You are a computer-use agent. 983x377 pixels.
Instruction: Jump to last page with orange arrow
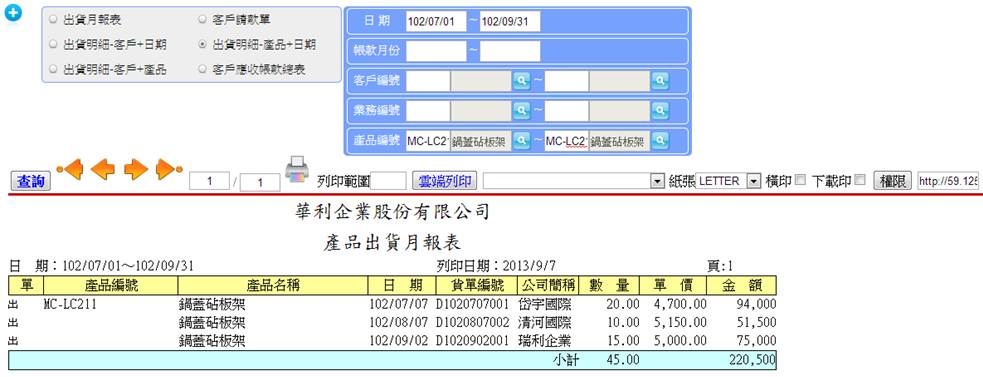pos(169,169)
